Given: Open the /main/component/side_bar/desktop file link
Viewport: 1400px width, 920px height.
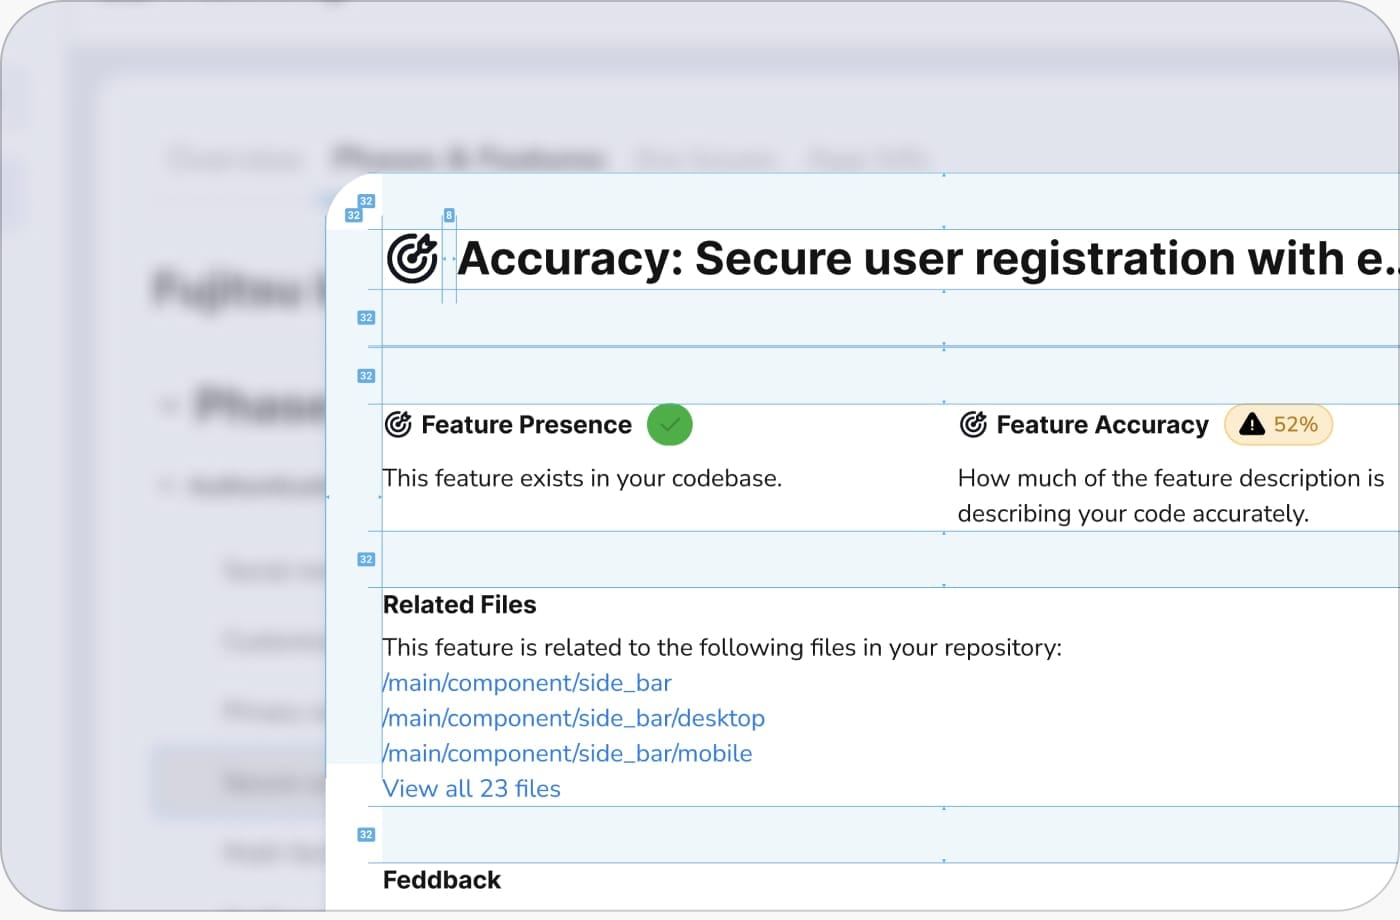Looking at the screenshot, I should click(x=574, y=718).
